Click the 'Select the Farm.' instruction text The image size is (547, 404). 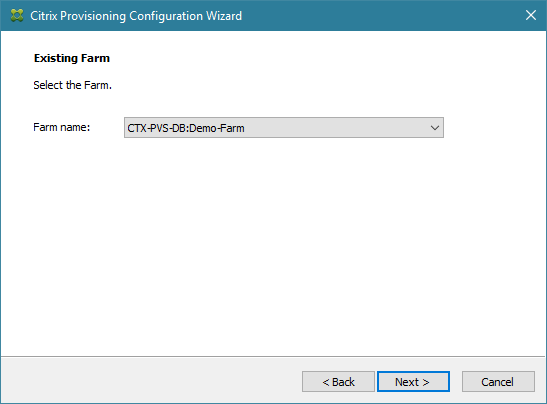(73, 85)
